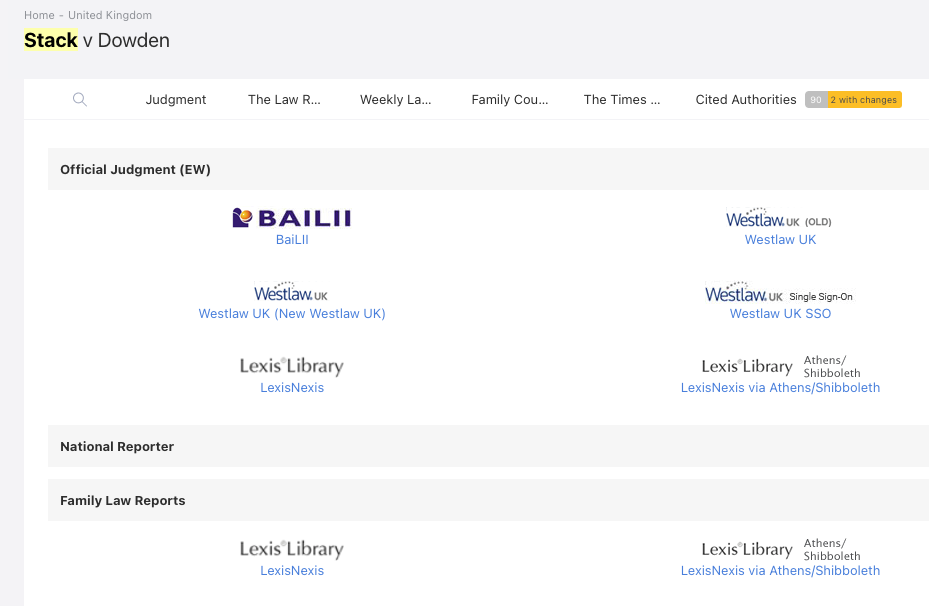
Task: Click the '2 with changes' badge
Action: [x=864, y=100]
